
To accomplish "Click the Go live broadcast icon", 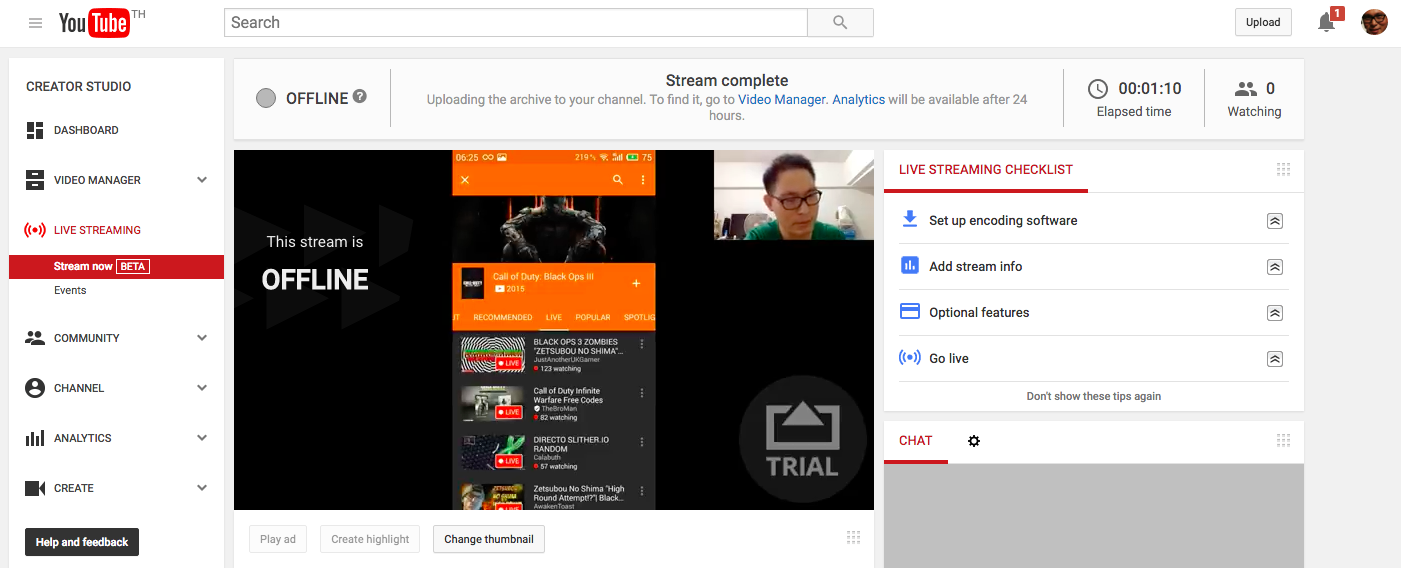I will pyautogui.click(x=910, y=357).
